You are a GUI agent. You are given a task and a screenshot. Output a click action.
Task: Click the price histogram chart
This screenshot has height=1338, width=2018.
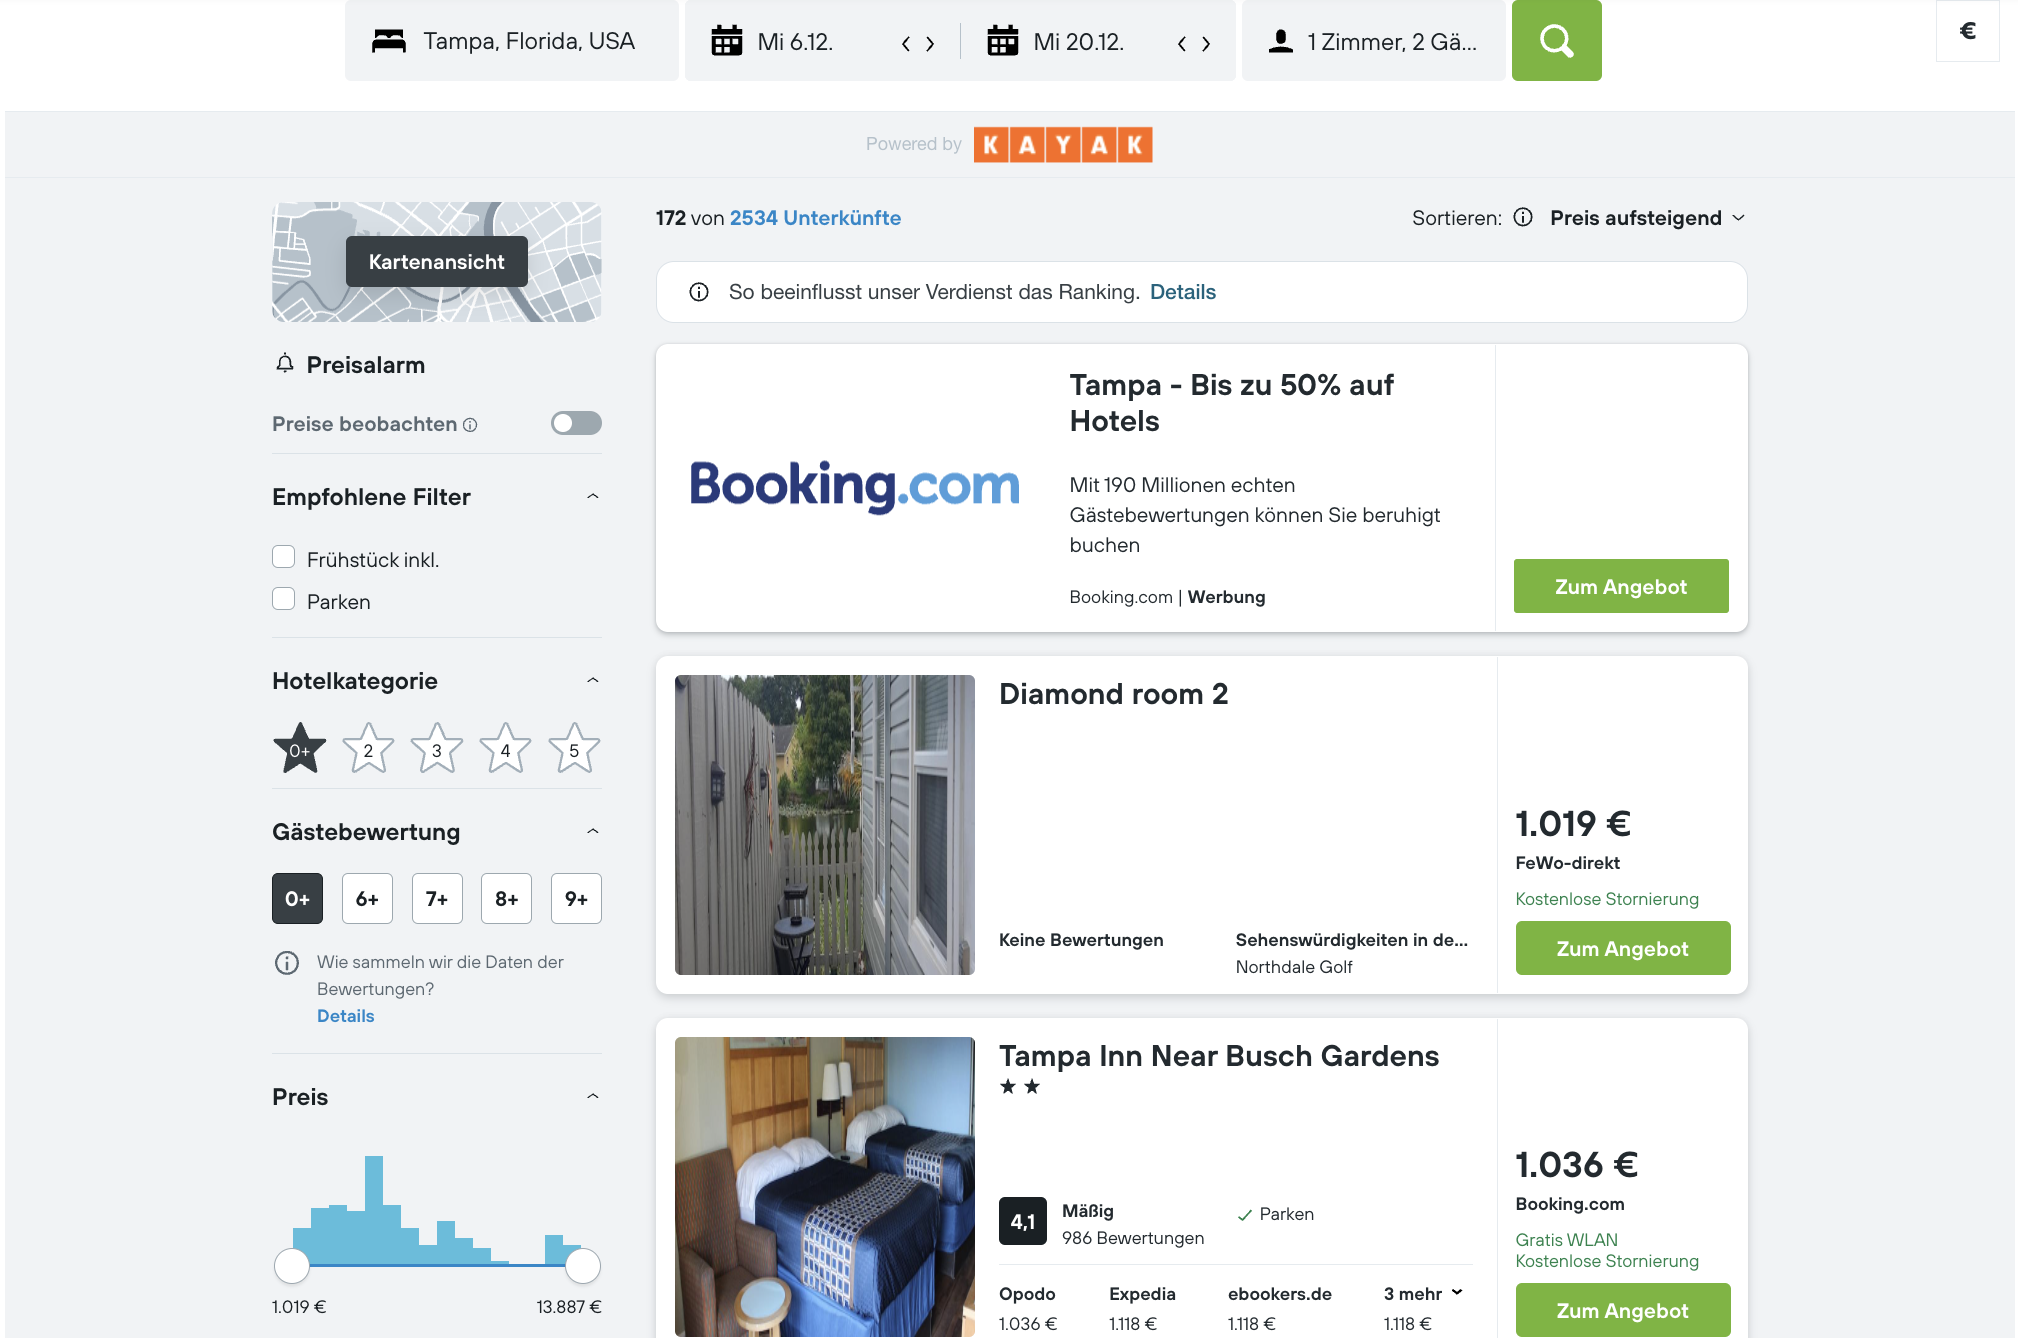click(437, 1210)
